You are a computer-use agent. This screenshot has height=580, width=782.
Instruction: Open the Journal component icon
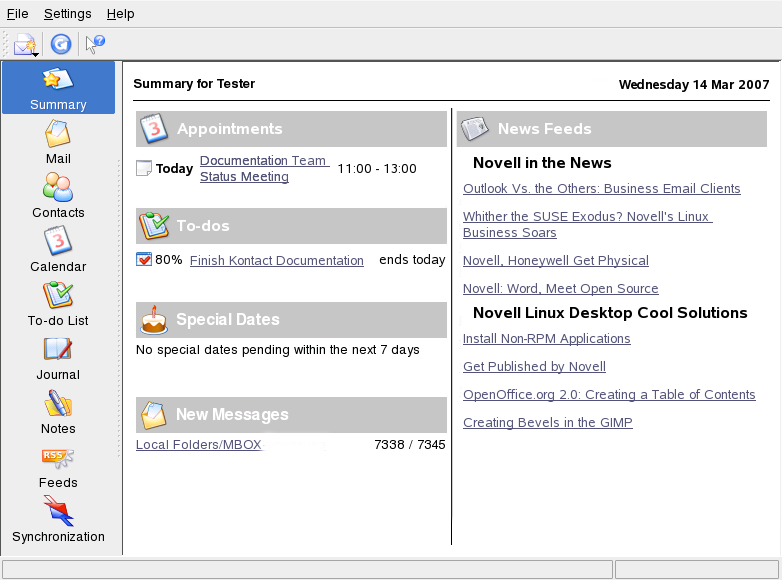click(x=58, y=349)
